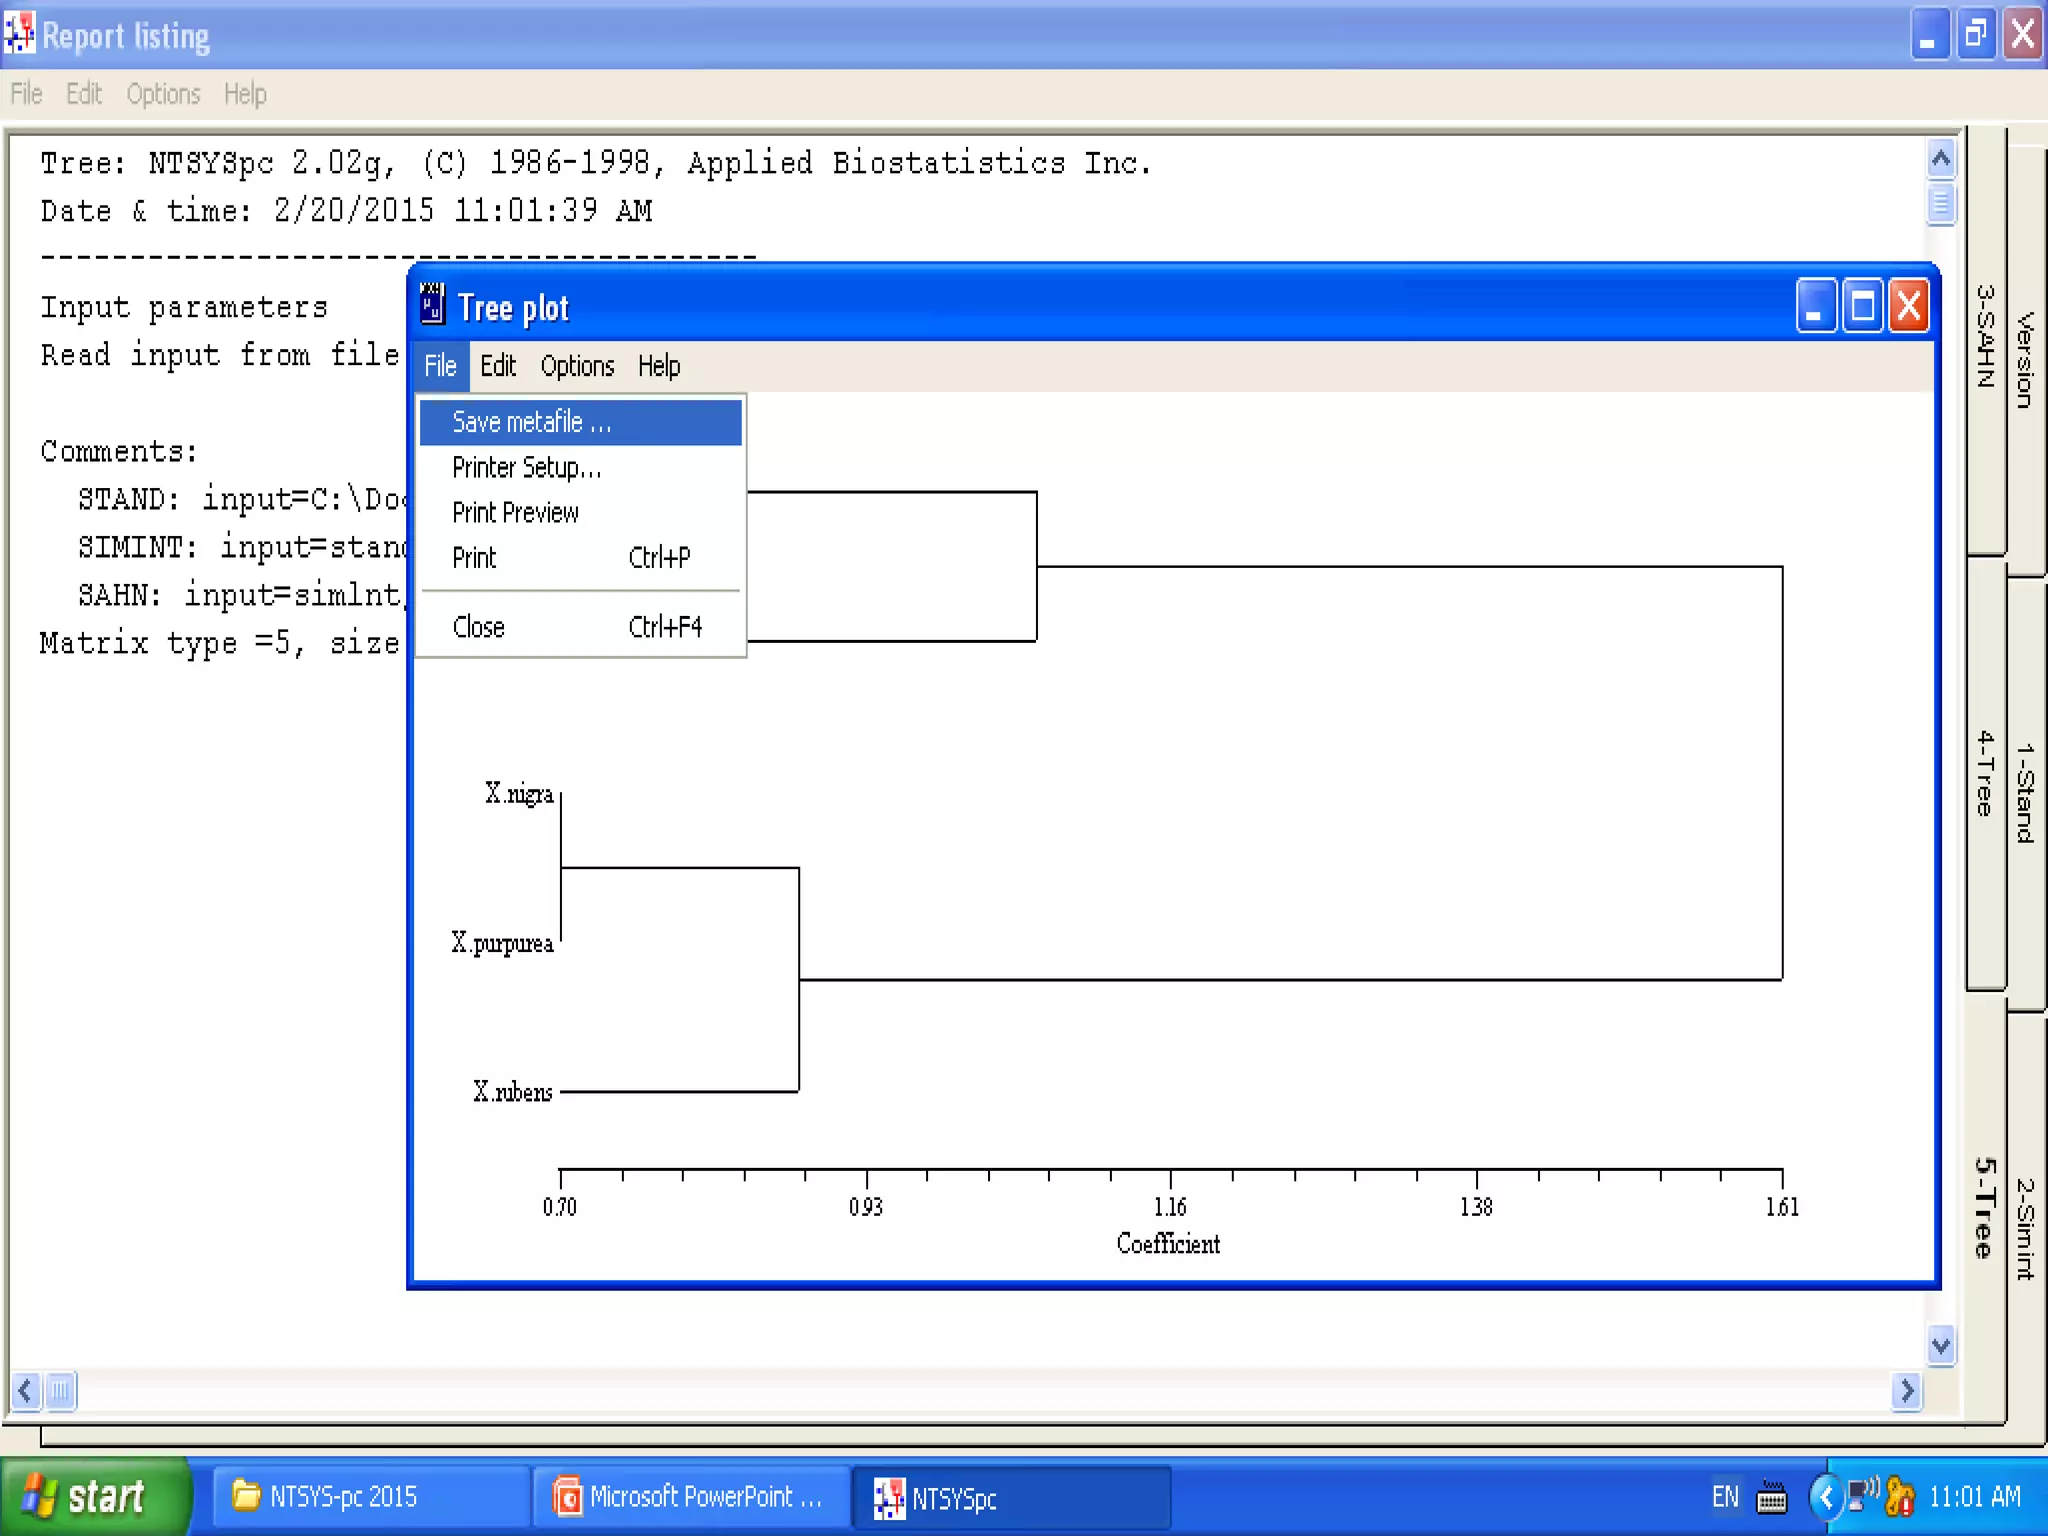Open the Microsoft PowerPoint taskbar item
The height and width of the screenshot is (1536, 2048).
pyautogui.click(x=690, y=1497)
